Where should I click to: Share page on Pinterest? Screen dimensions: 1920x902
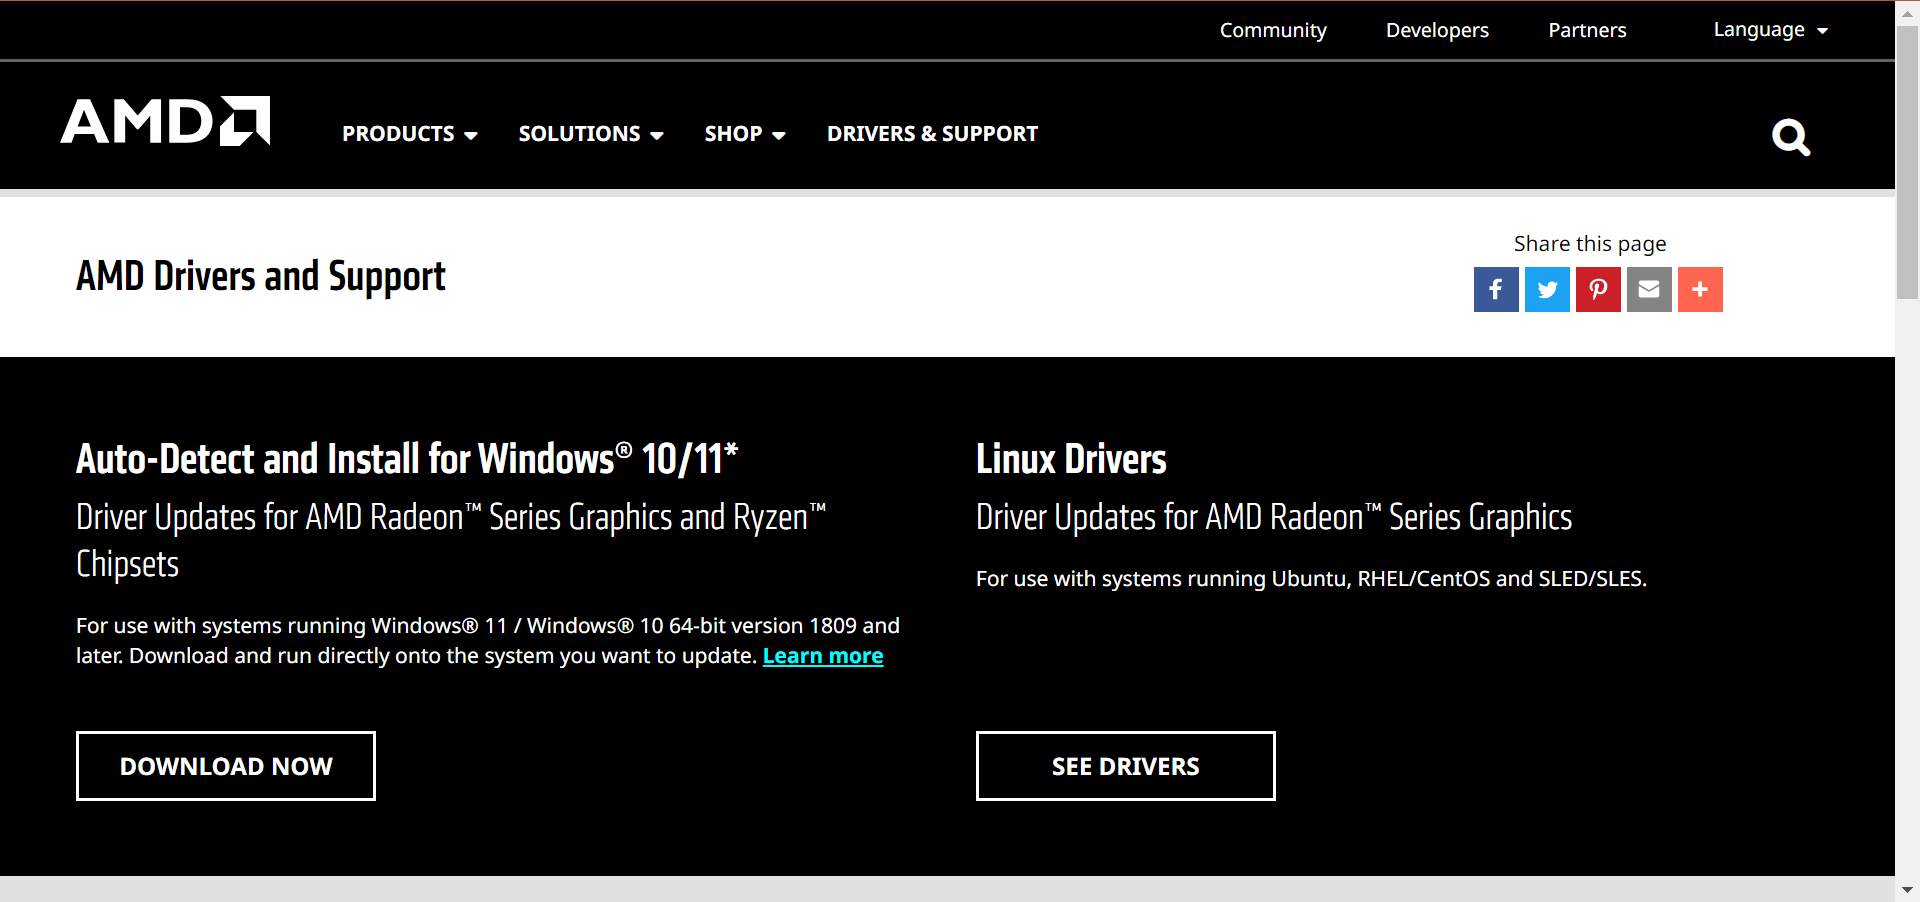tap(1598, 289)
